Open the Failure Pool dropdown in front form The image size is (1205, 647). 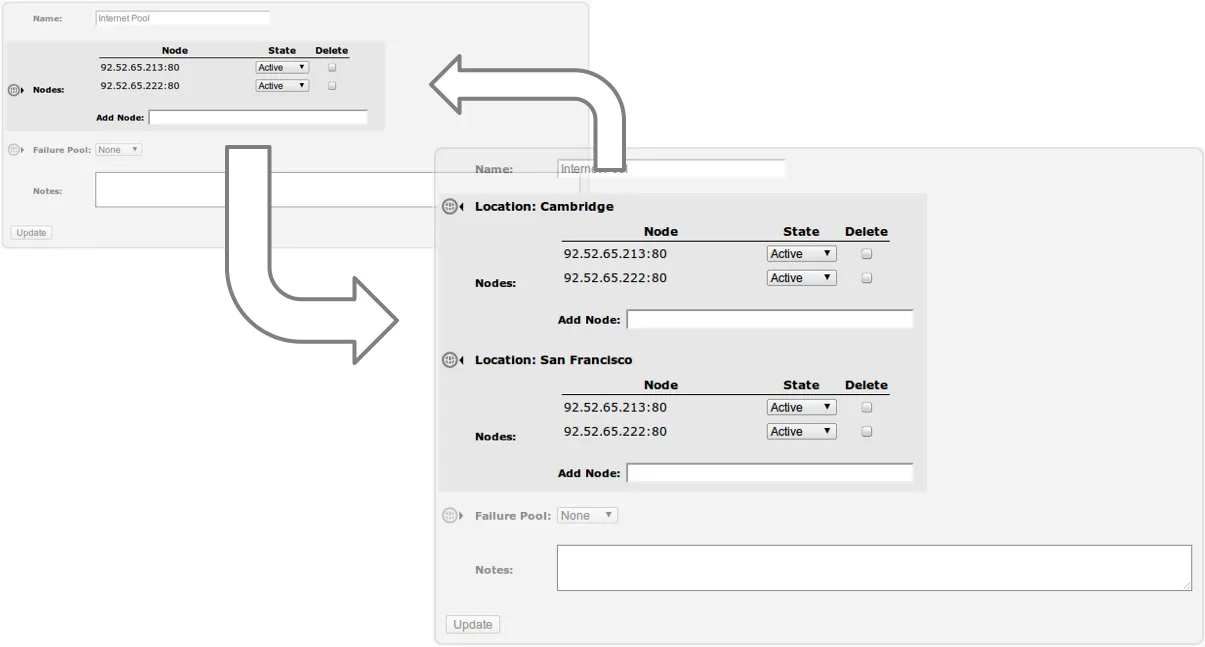tap(587, 516)
